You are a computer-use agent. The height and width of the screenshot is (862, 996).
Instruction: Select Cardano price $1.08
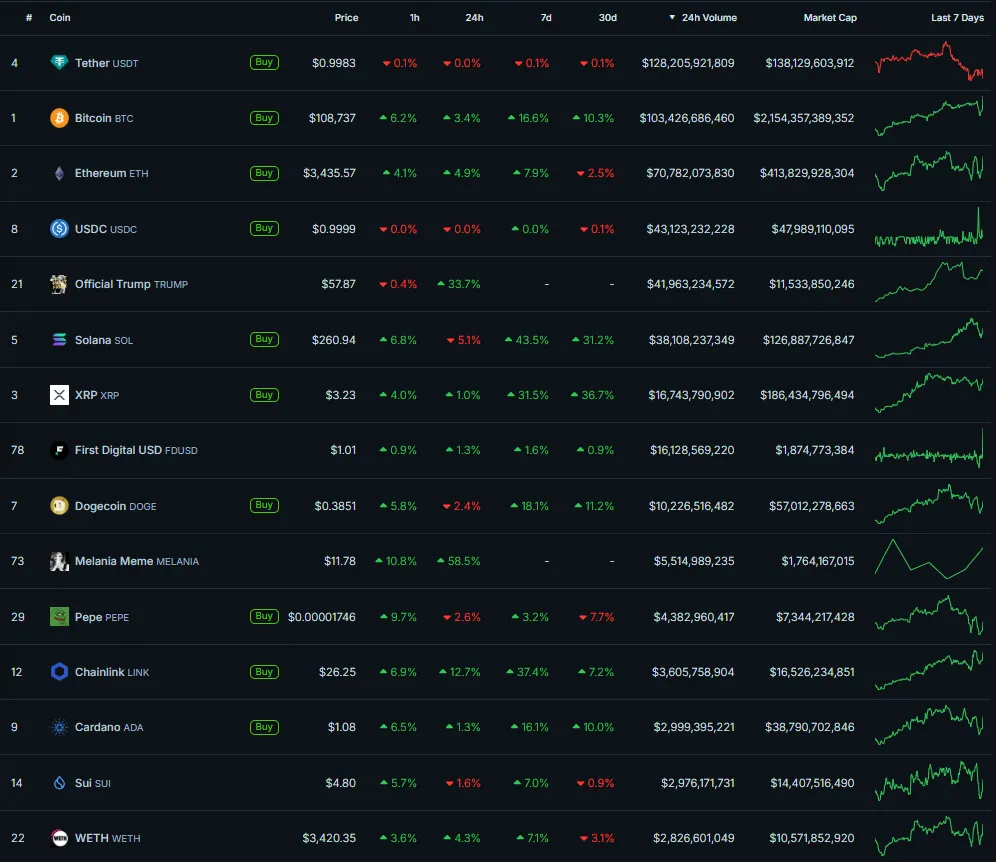pyautogui.click(x=342, y=727)
